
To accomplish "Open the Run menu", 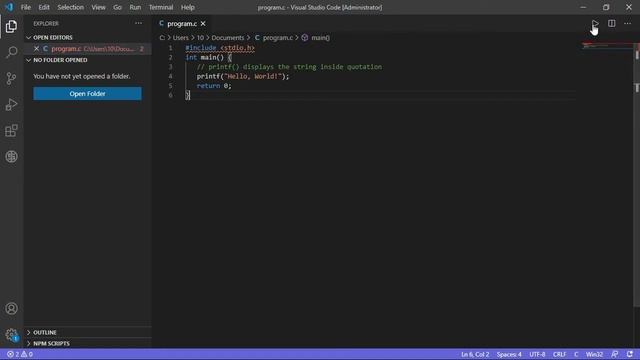I will coord(135,7).
